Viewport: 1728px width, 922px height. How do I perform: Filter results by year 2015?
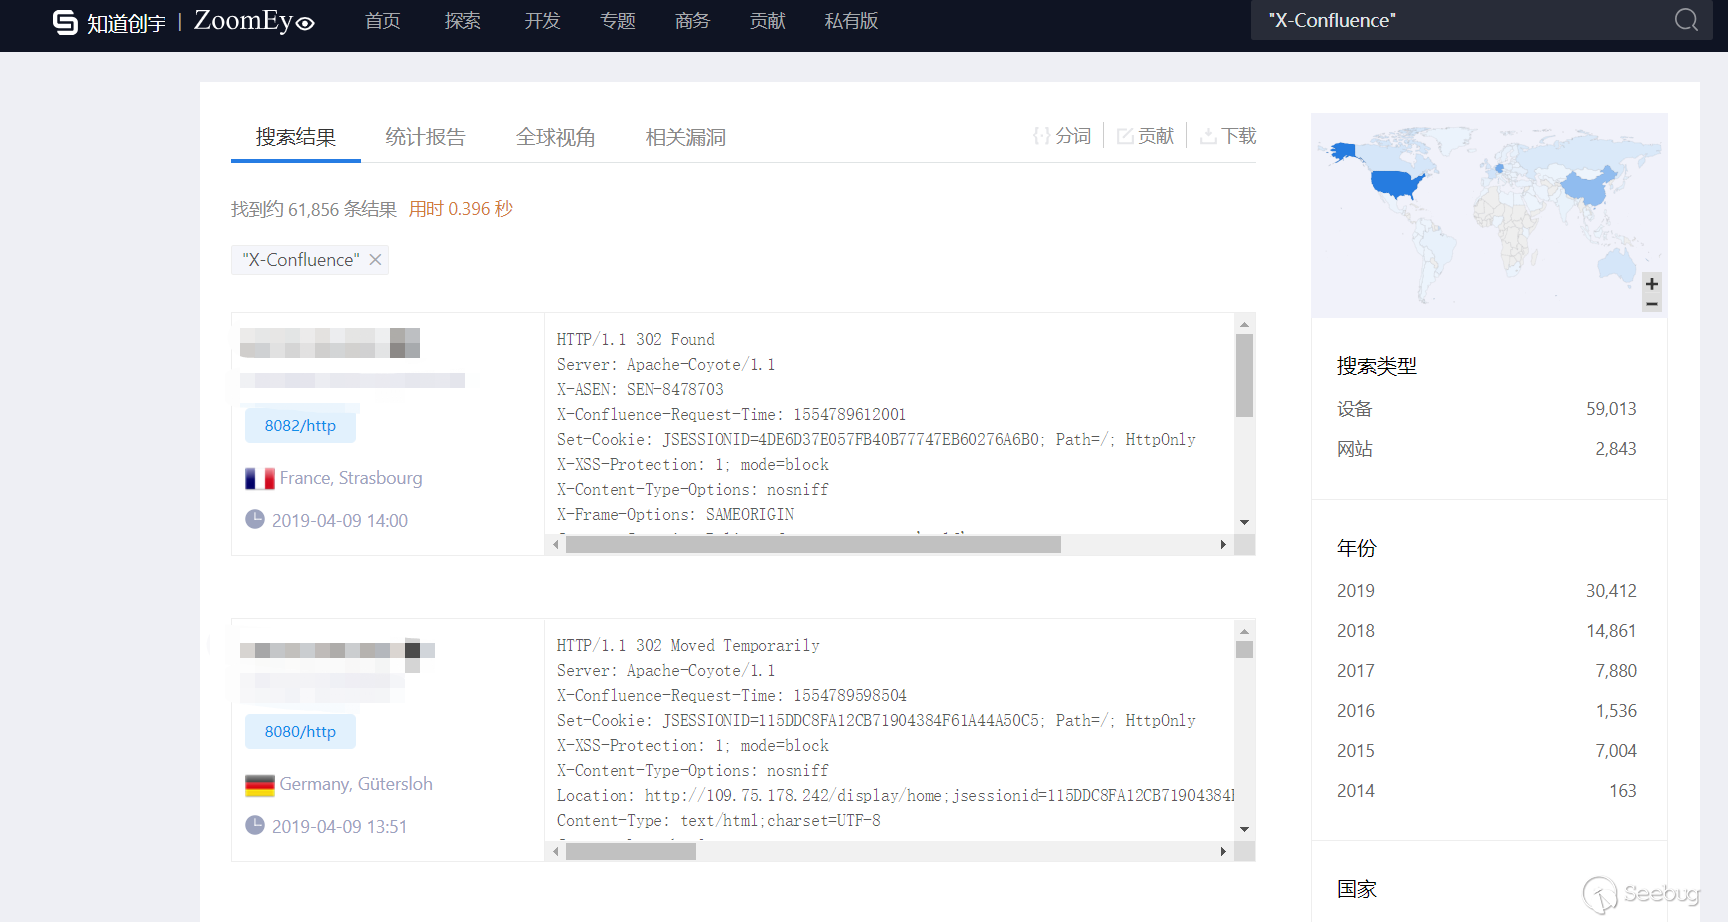tap(1487, 751)
